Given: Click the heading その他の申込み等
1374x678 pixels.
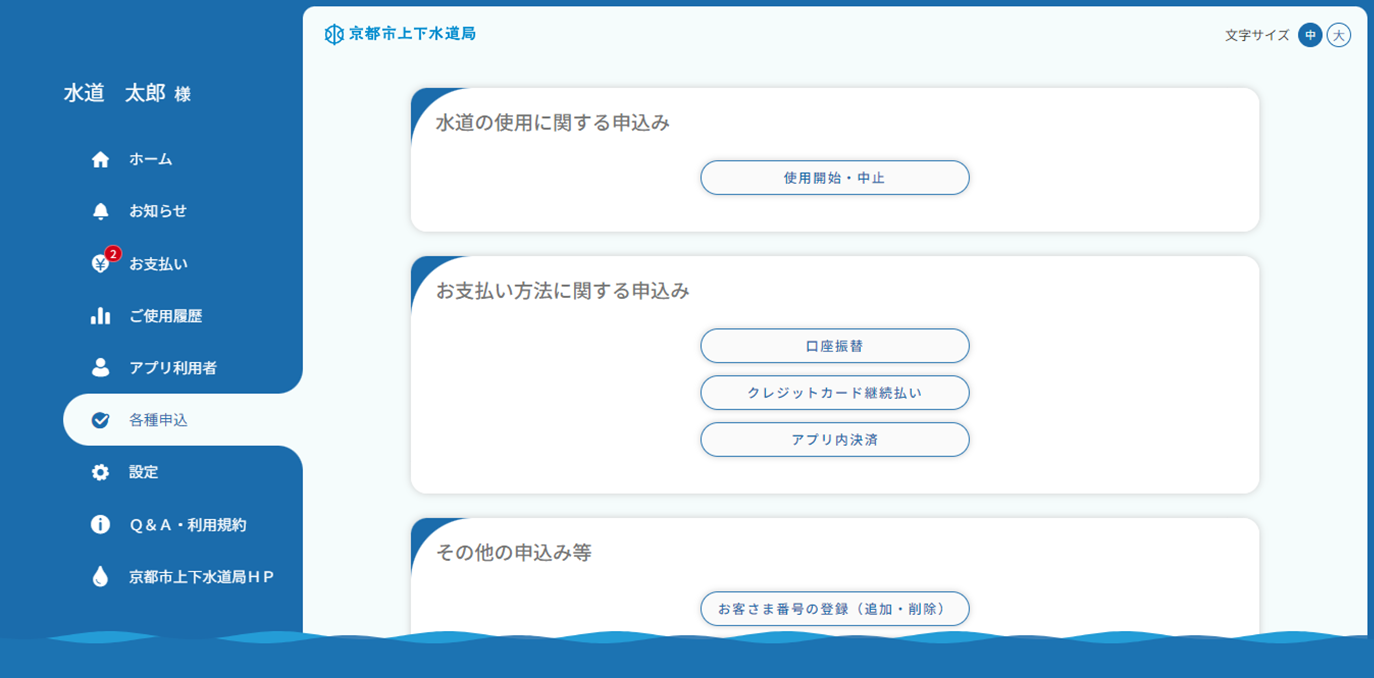Looking at the screenshot, I should point(514,552).
